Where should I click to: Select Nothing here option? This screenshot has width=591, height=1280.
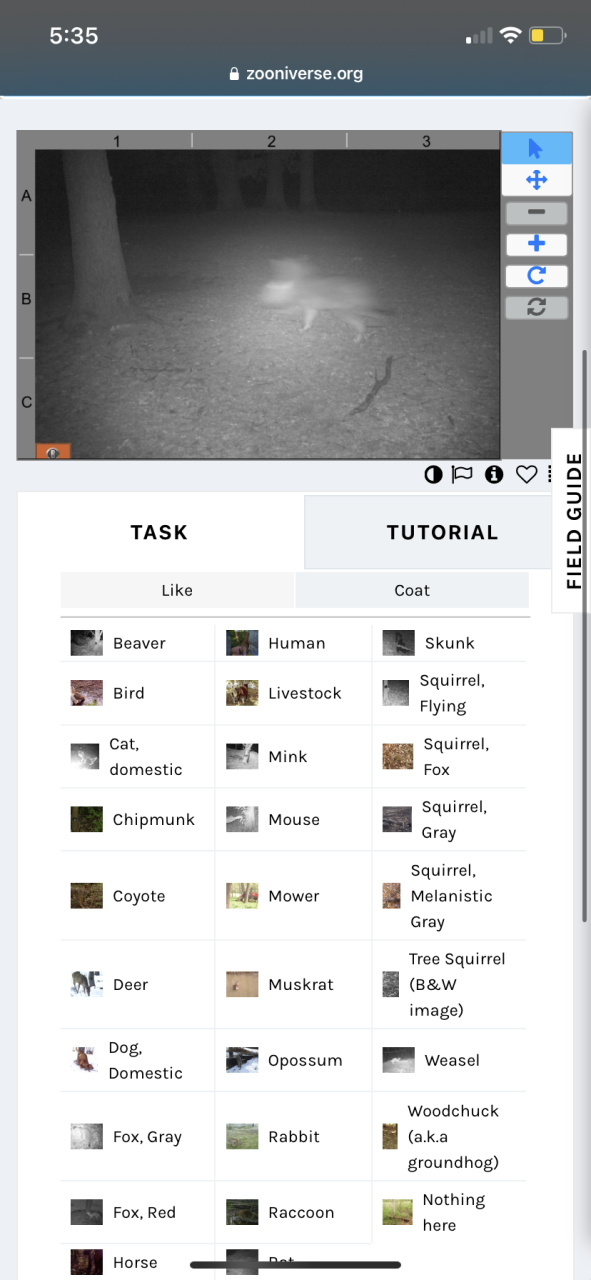tap(449, 1212)
